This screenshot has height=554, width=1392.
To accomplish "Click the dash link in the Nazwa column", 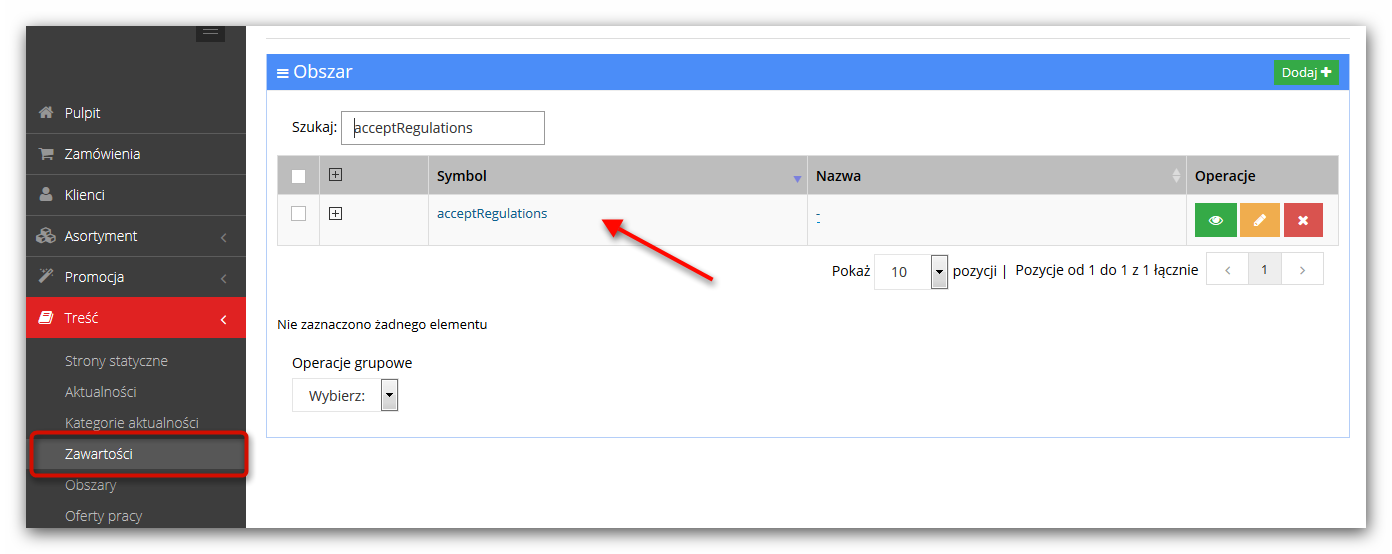I will pyautogui.click(x=818, y=215).
